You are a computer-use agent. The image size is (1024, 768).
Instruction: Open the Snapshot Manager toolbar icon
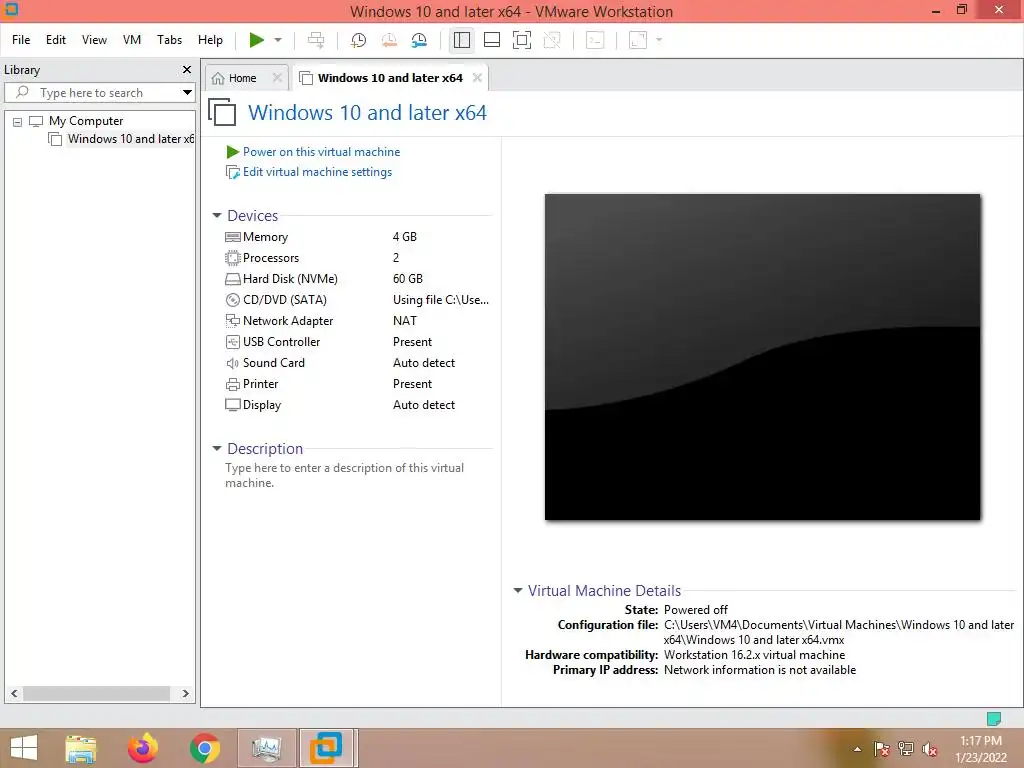[x=419, y=40]
